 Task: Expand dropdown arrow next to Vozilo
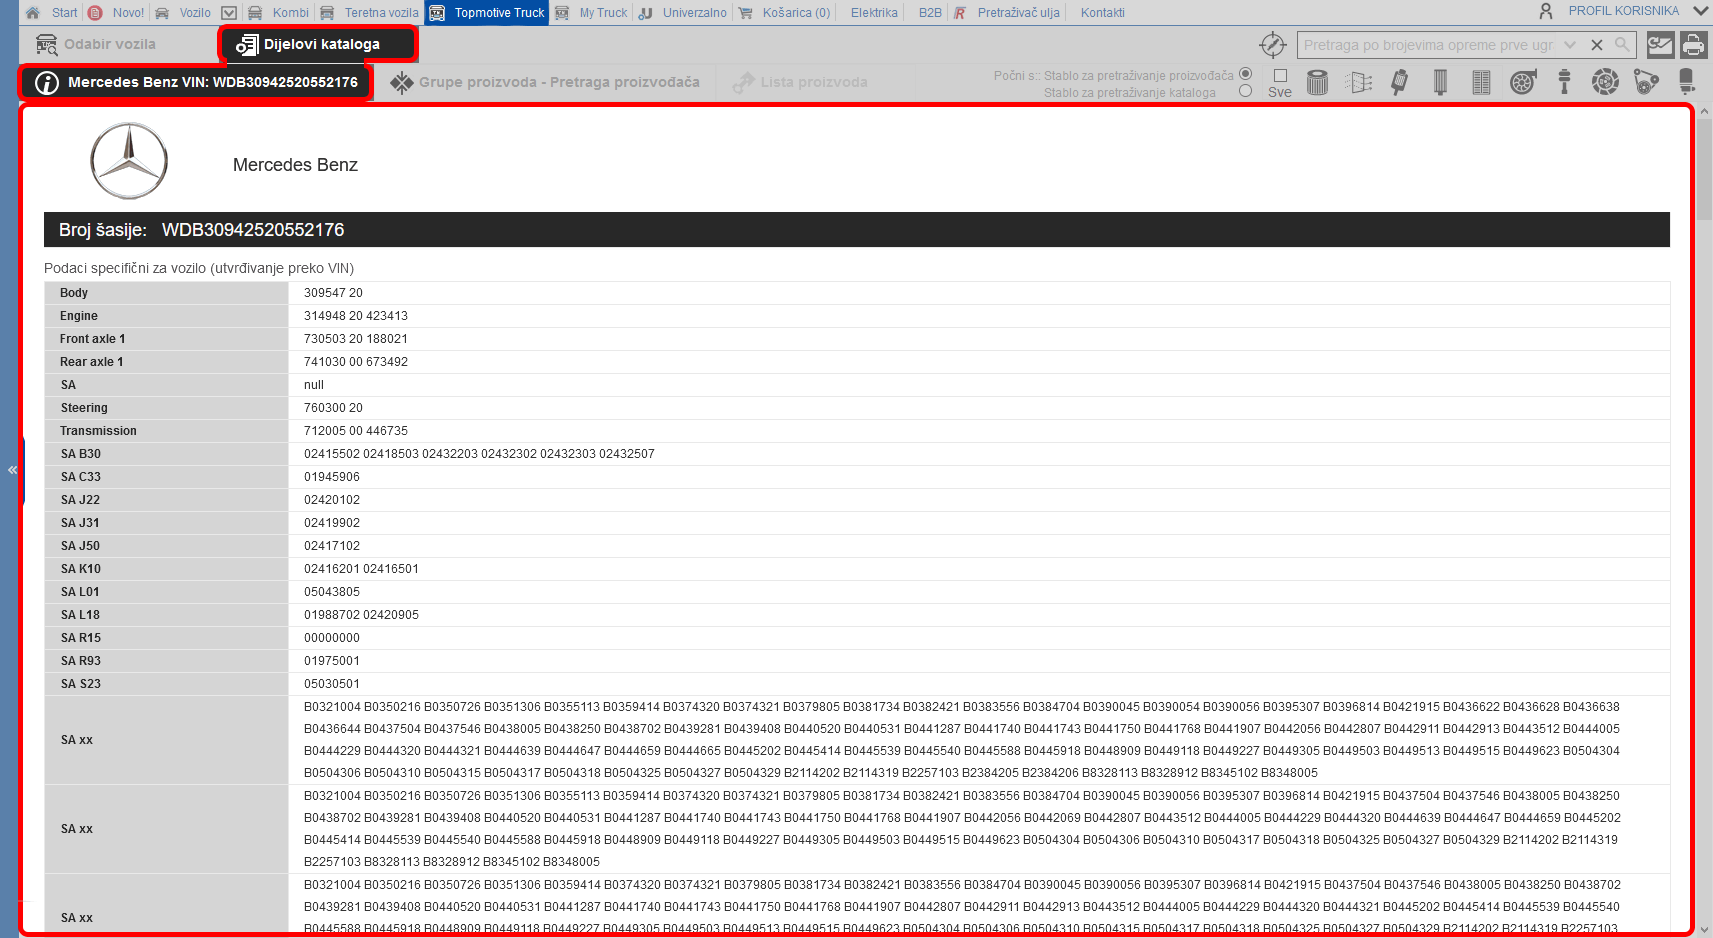tap(229, 13)
